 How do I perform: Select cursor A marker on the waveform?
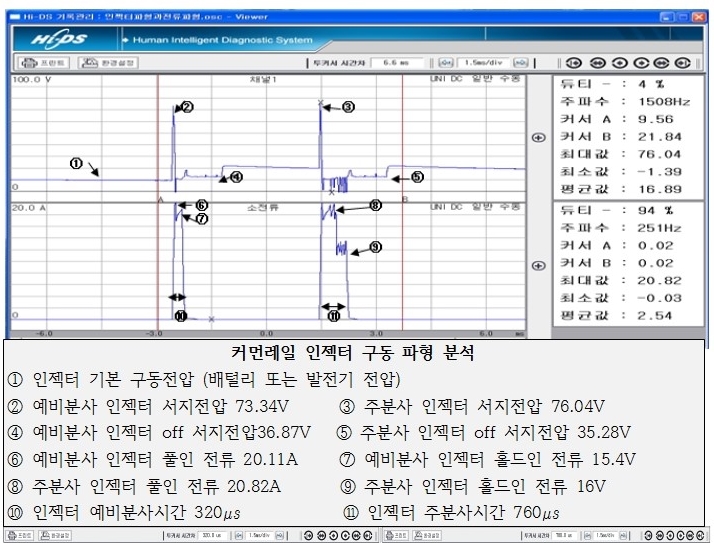click(x=160, y=200)
